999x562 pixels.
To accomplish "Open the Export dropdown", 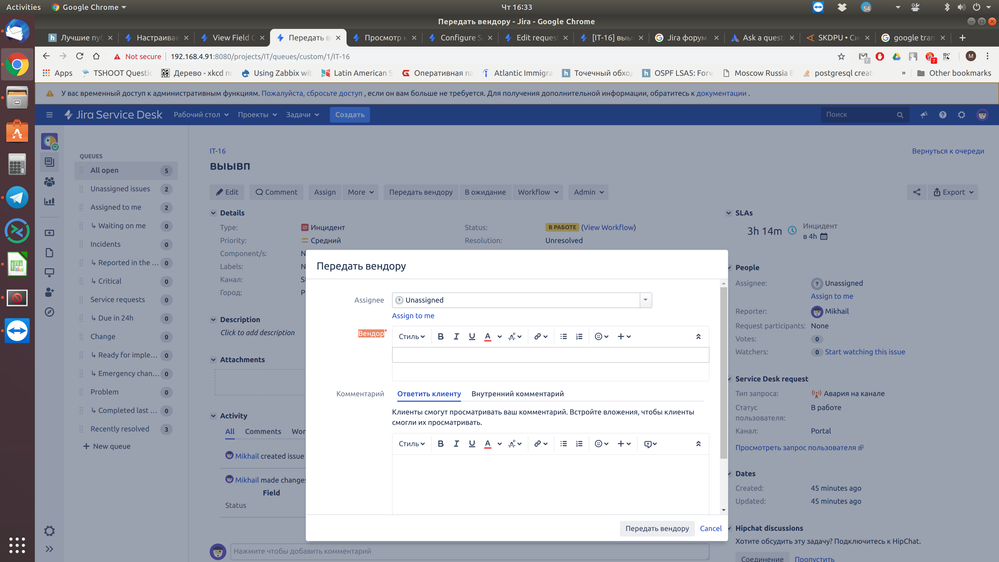I will 953,192.
